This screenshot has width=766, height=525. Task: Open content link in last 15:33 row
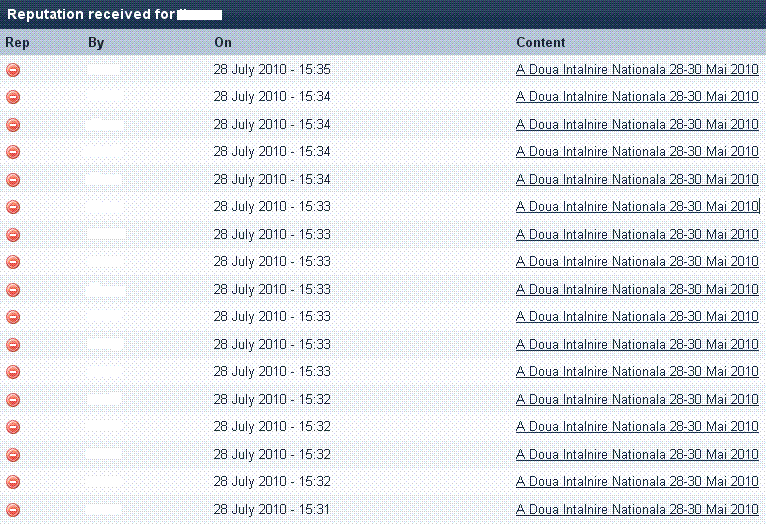[x=637, y=372]
